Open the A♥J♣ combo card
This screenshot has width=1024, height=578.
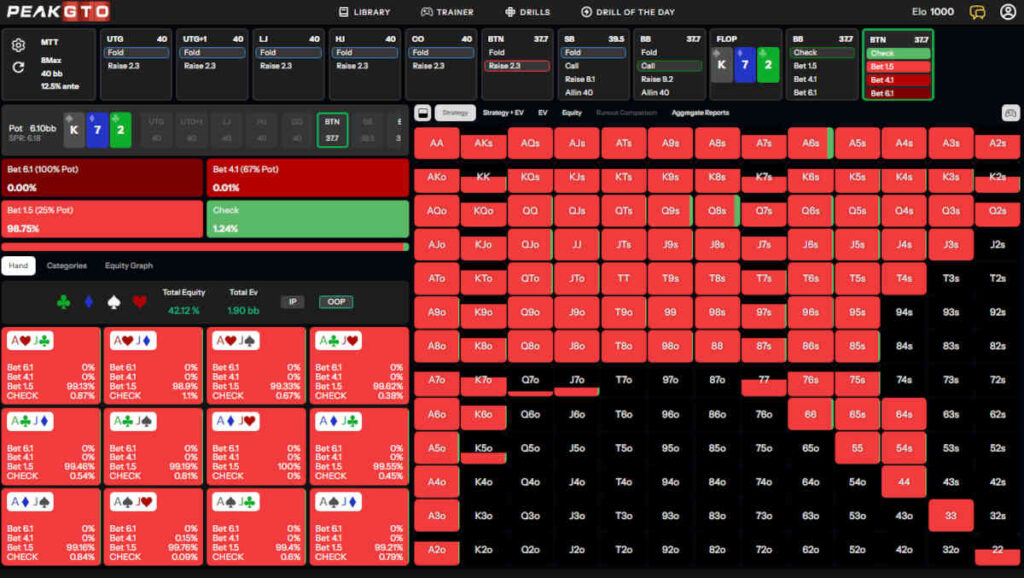[51, 365]
